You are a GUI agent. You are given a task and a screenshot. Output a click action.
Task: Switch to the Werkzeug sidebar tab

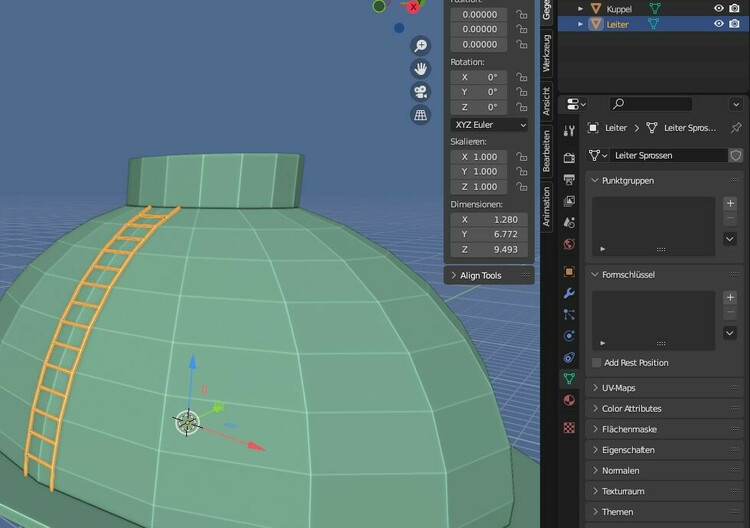pyautogui.click(x=546, y=52)
